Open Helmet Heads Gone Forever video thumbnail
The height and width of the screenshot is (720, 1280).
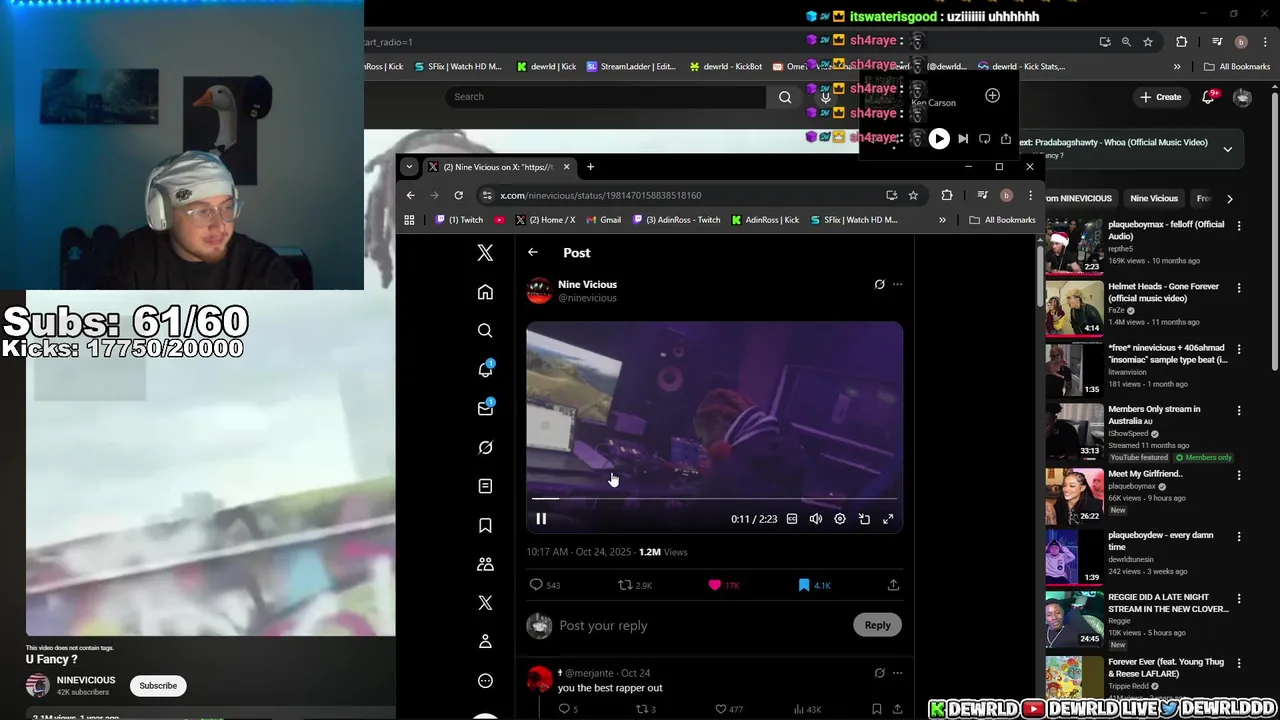[1073, 307]
